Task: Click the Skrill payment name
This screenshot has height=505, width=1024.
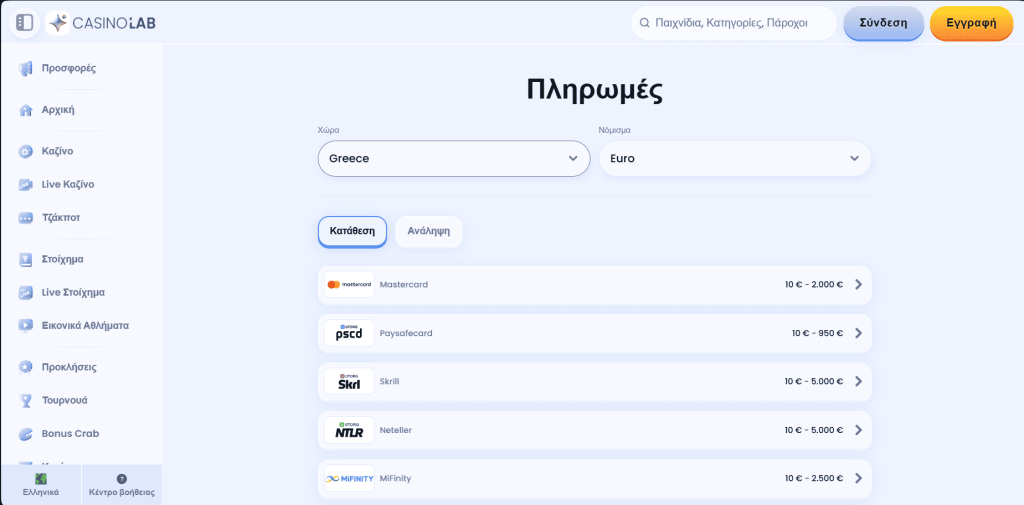Action: 389,382
